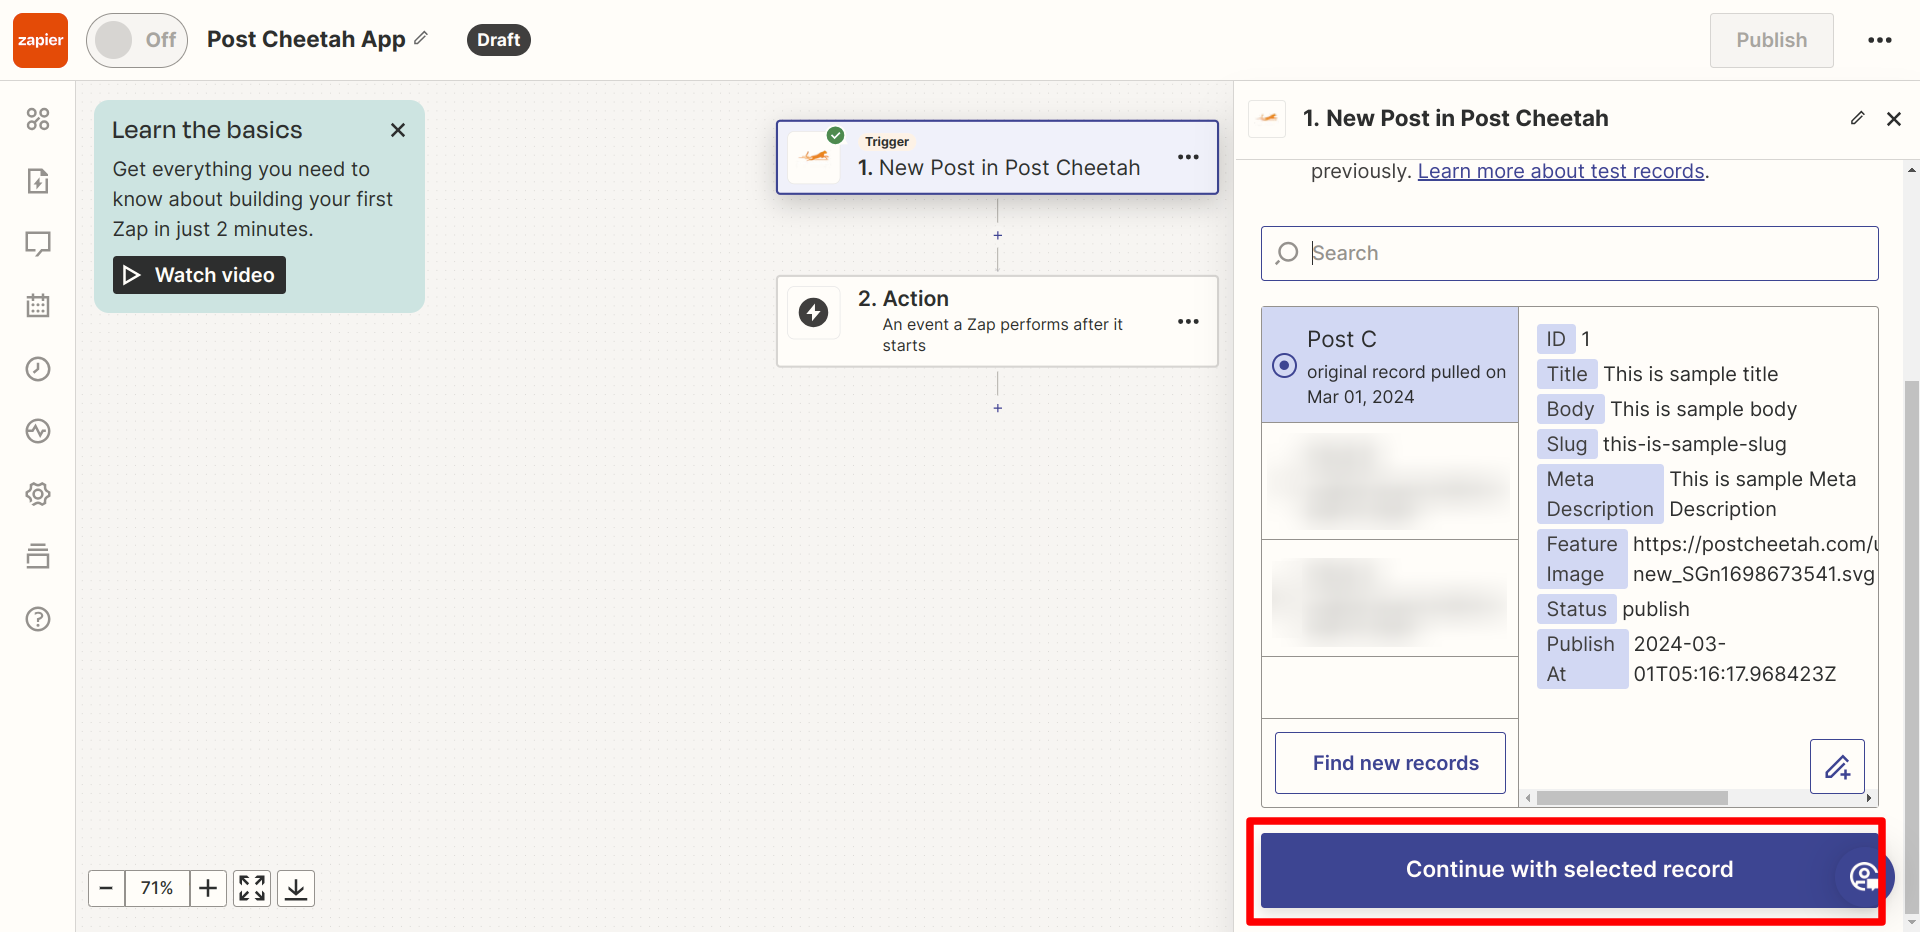Zoom out with minus button
Screen dimensions: 1920x932
(x=106, y=888)
